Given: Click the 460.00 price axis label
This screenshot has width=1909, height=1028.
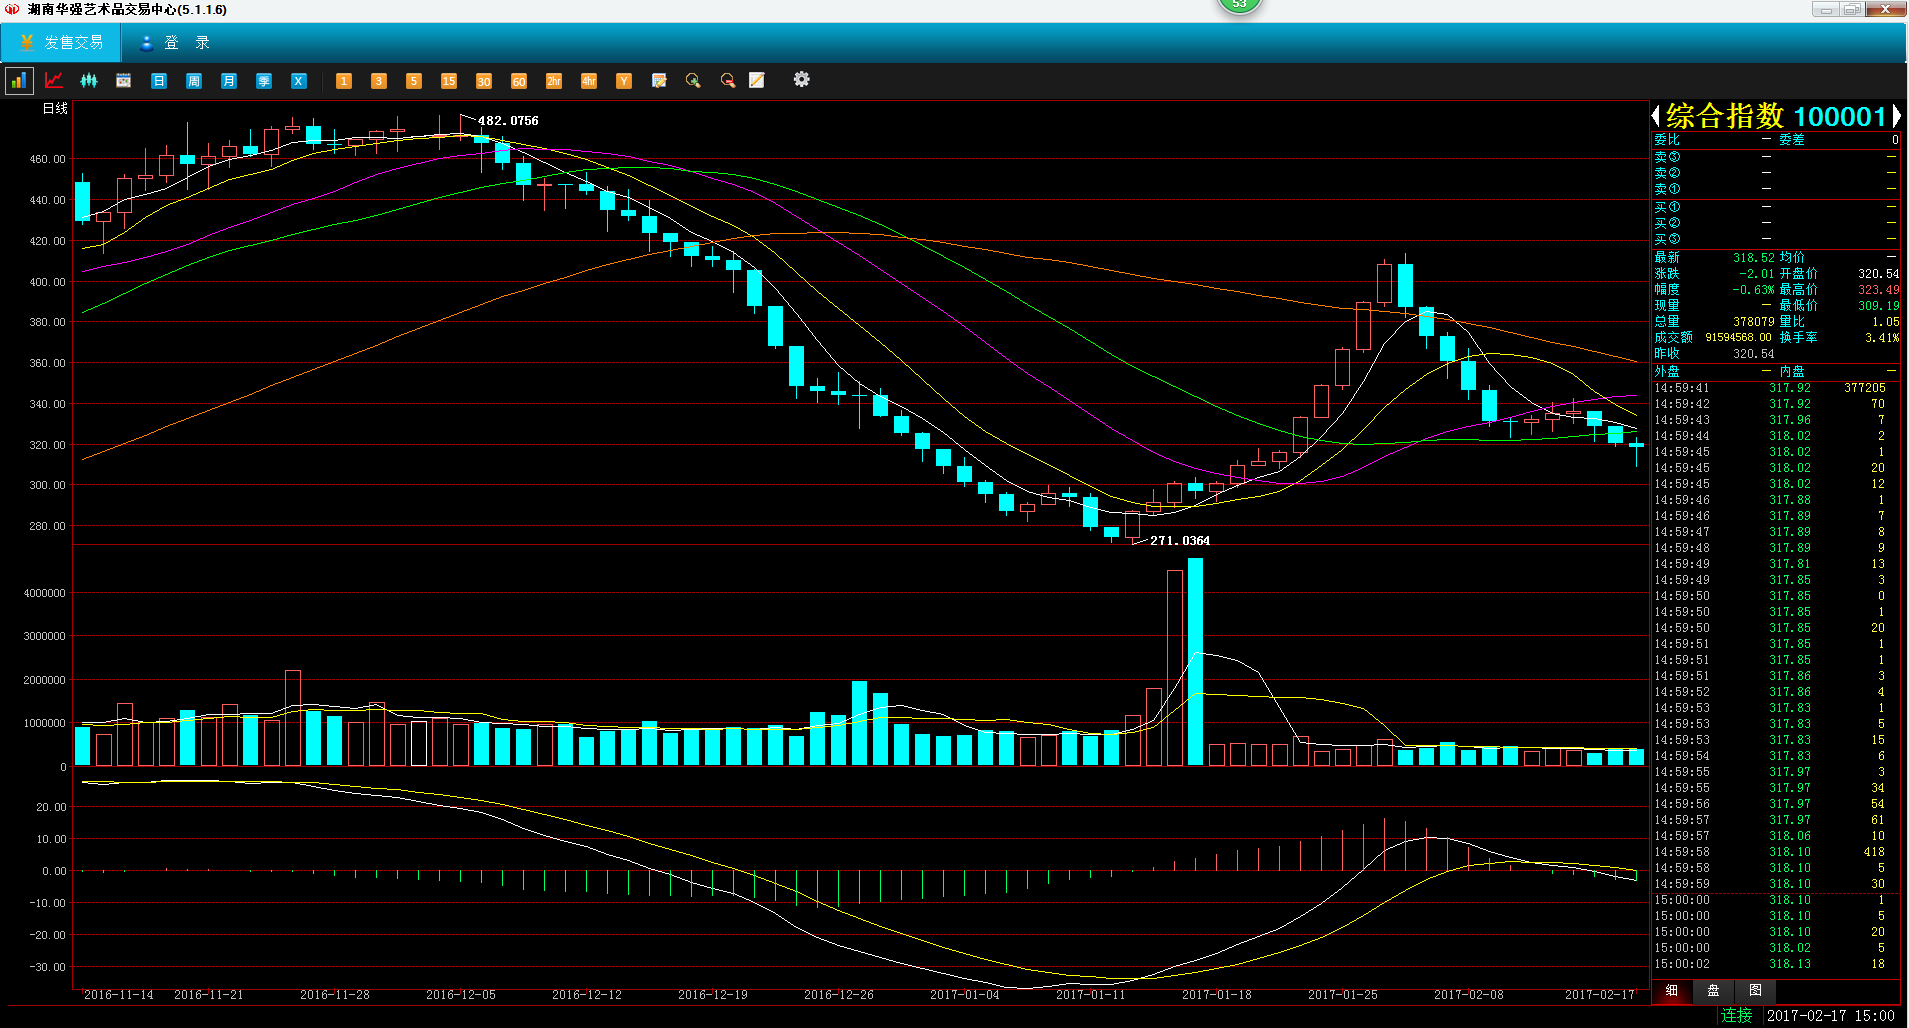Looking at the screenshot, I should point(47,159).
